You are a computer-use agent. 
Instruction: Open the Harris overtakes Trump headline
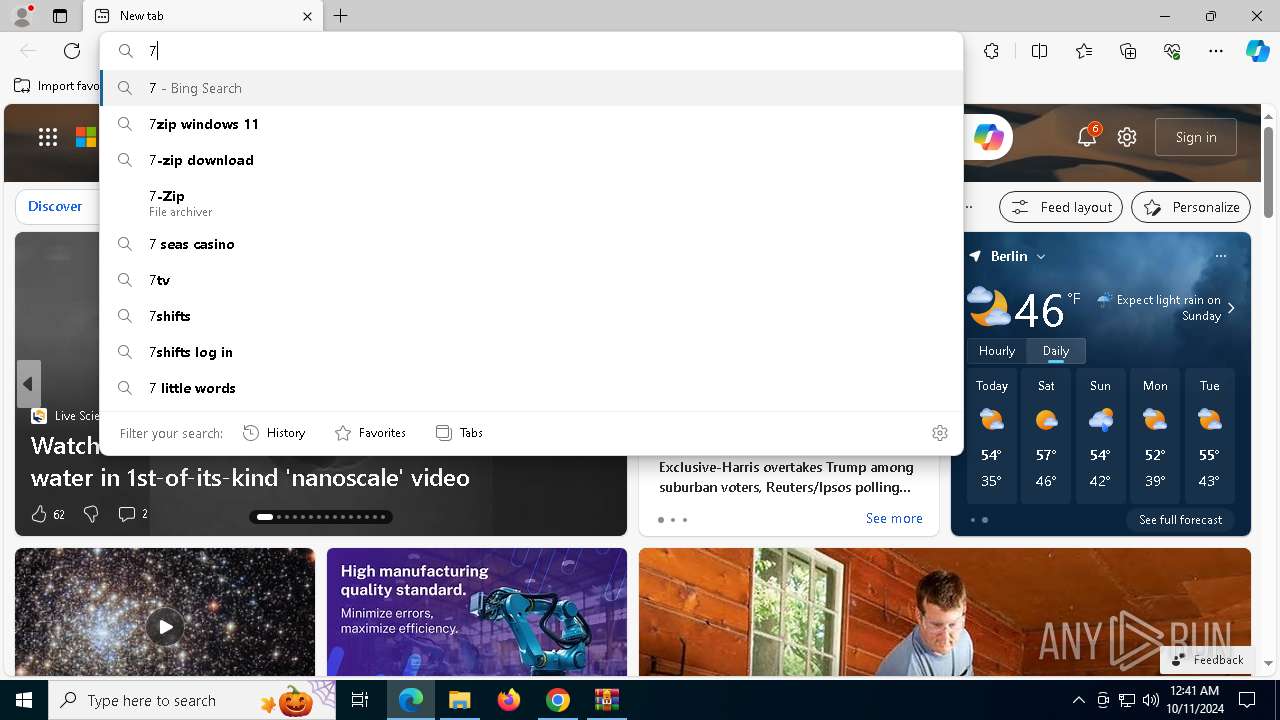click(x=785, y=477)
